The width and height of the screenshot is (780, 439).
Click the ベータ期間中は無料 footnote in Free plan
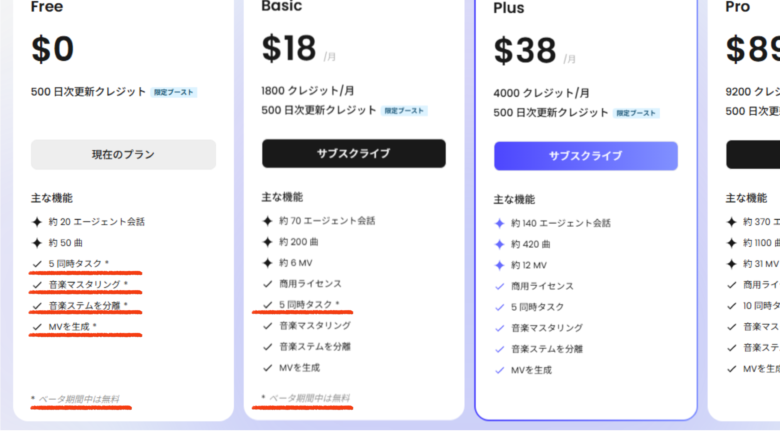point(79,399)
